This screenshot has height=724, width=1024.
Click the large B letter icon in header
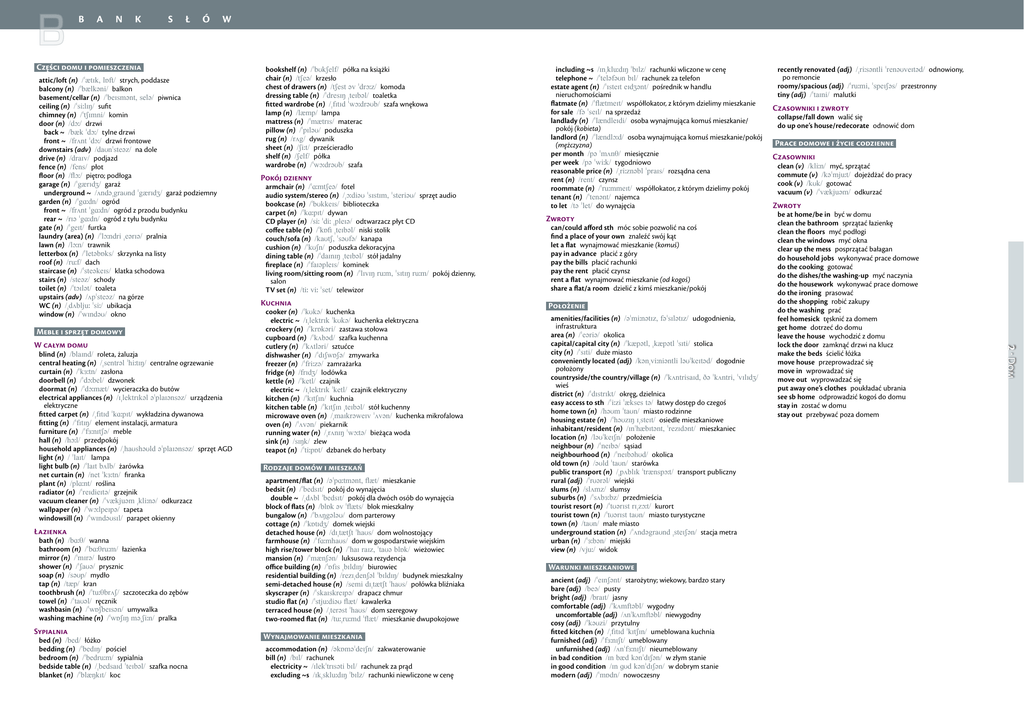49,29
